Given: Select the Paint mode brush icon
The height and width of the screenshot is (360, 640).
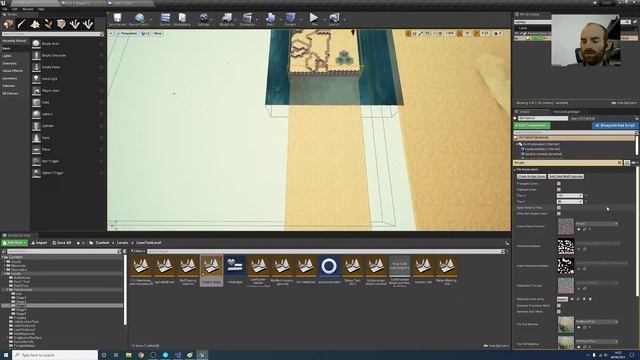Looking at the screenshot, I should pyautogui.click(x=22, y=24).
